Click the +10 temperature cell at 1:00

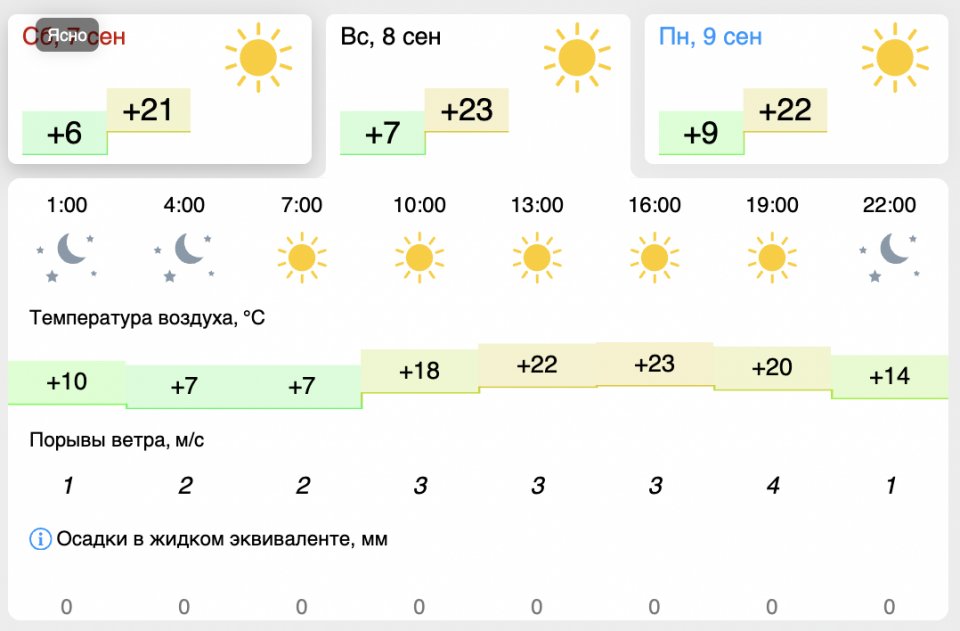pos(67,382)
